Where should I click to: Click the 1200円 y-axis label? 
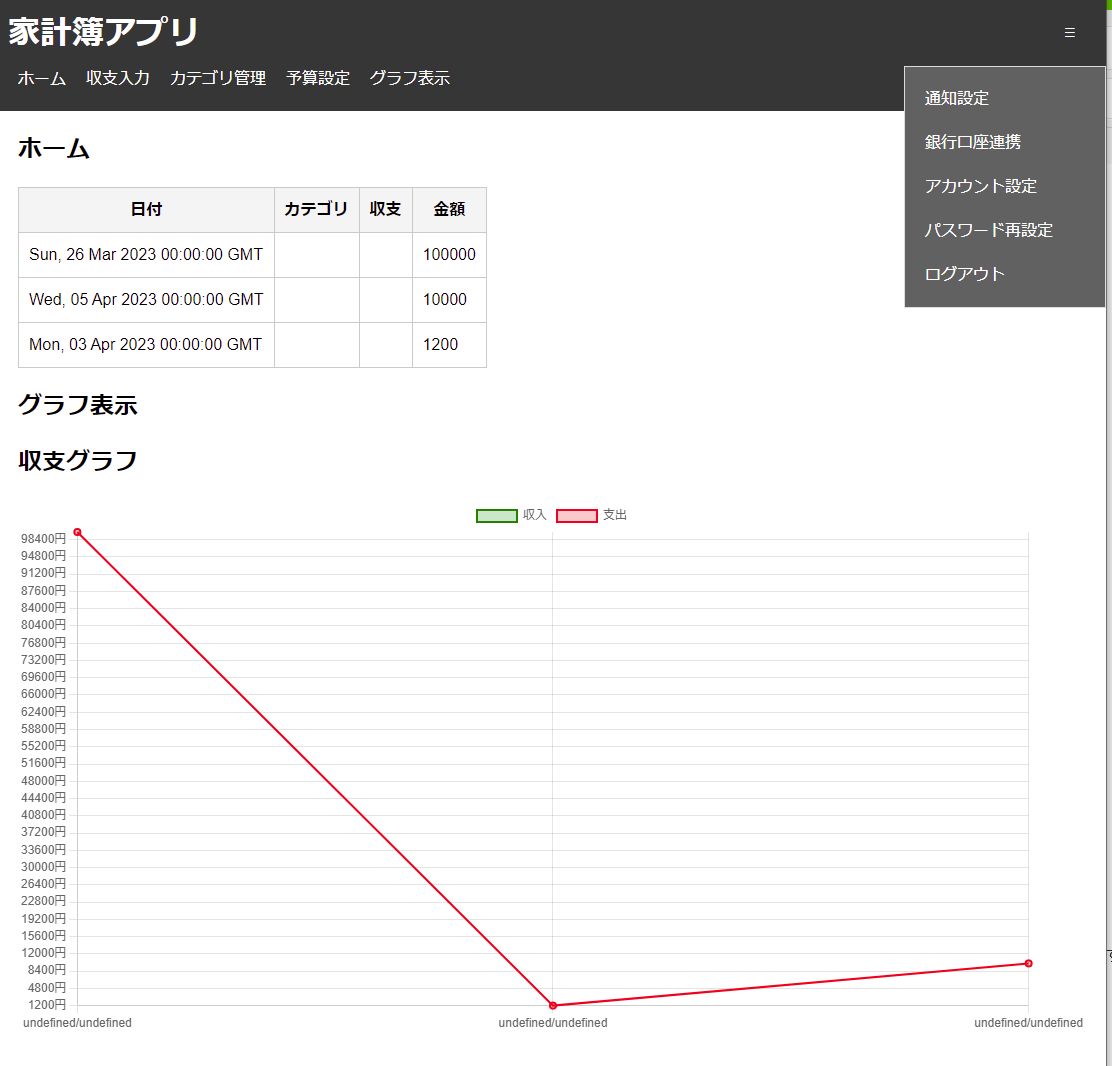47,1005
